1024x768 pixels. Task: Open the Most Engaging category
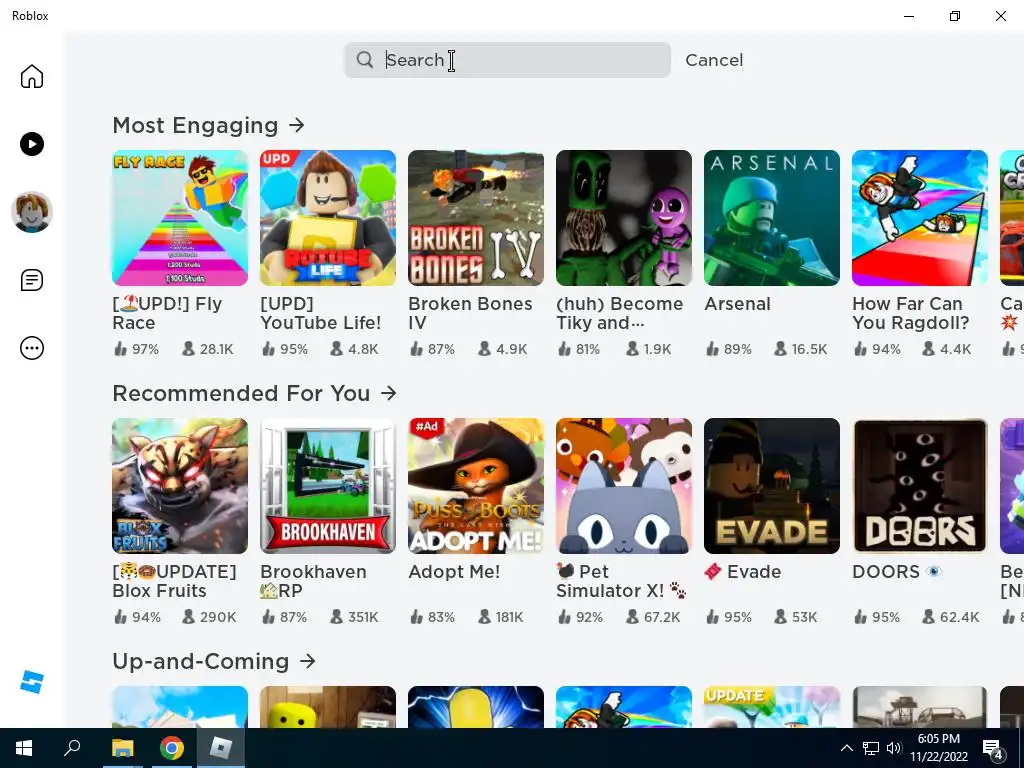(208, 125)
